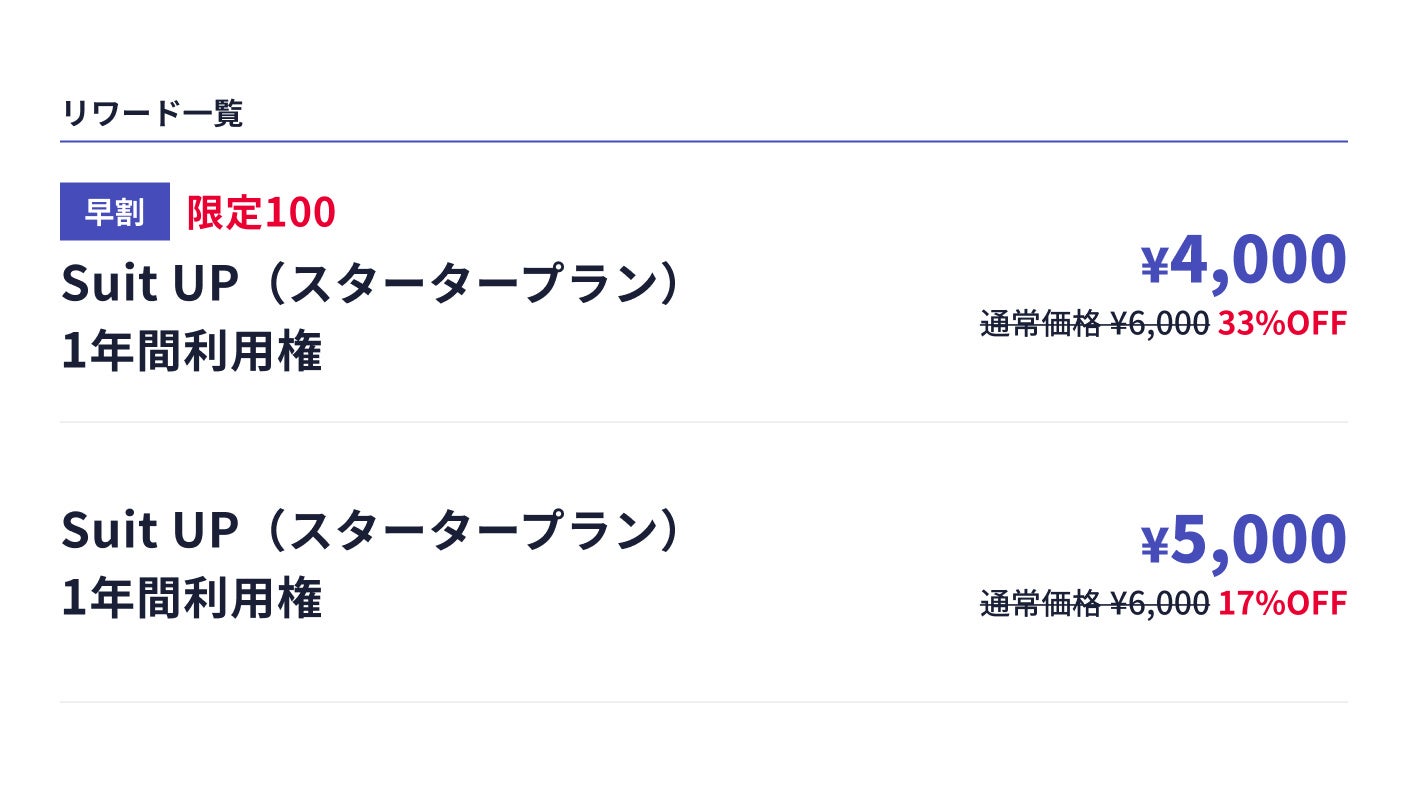This screenshot has height=792, width=1408.
Task: Click the red 限定100 label
Action: [x=261, y=213]
